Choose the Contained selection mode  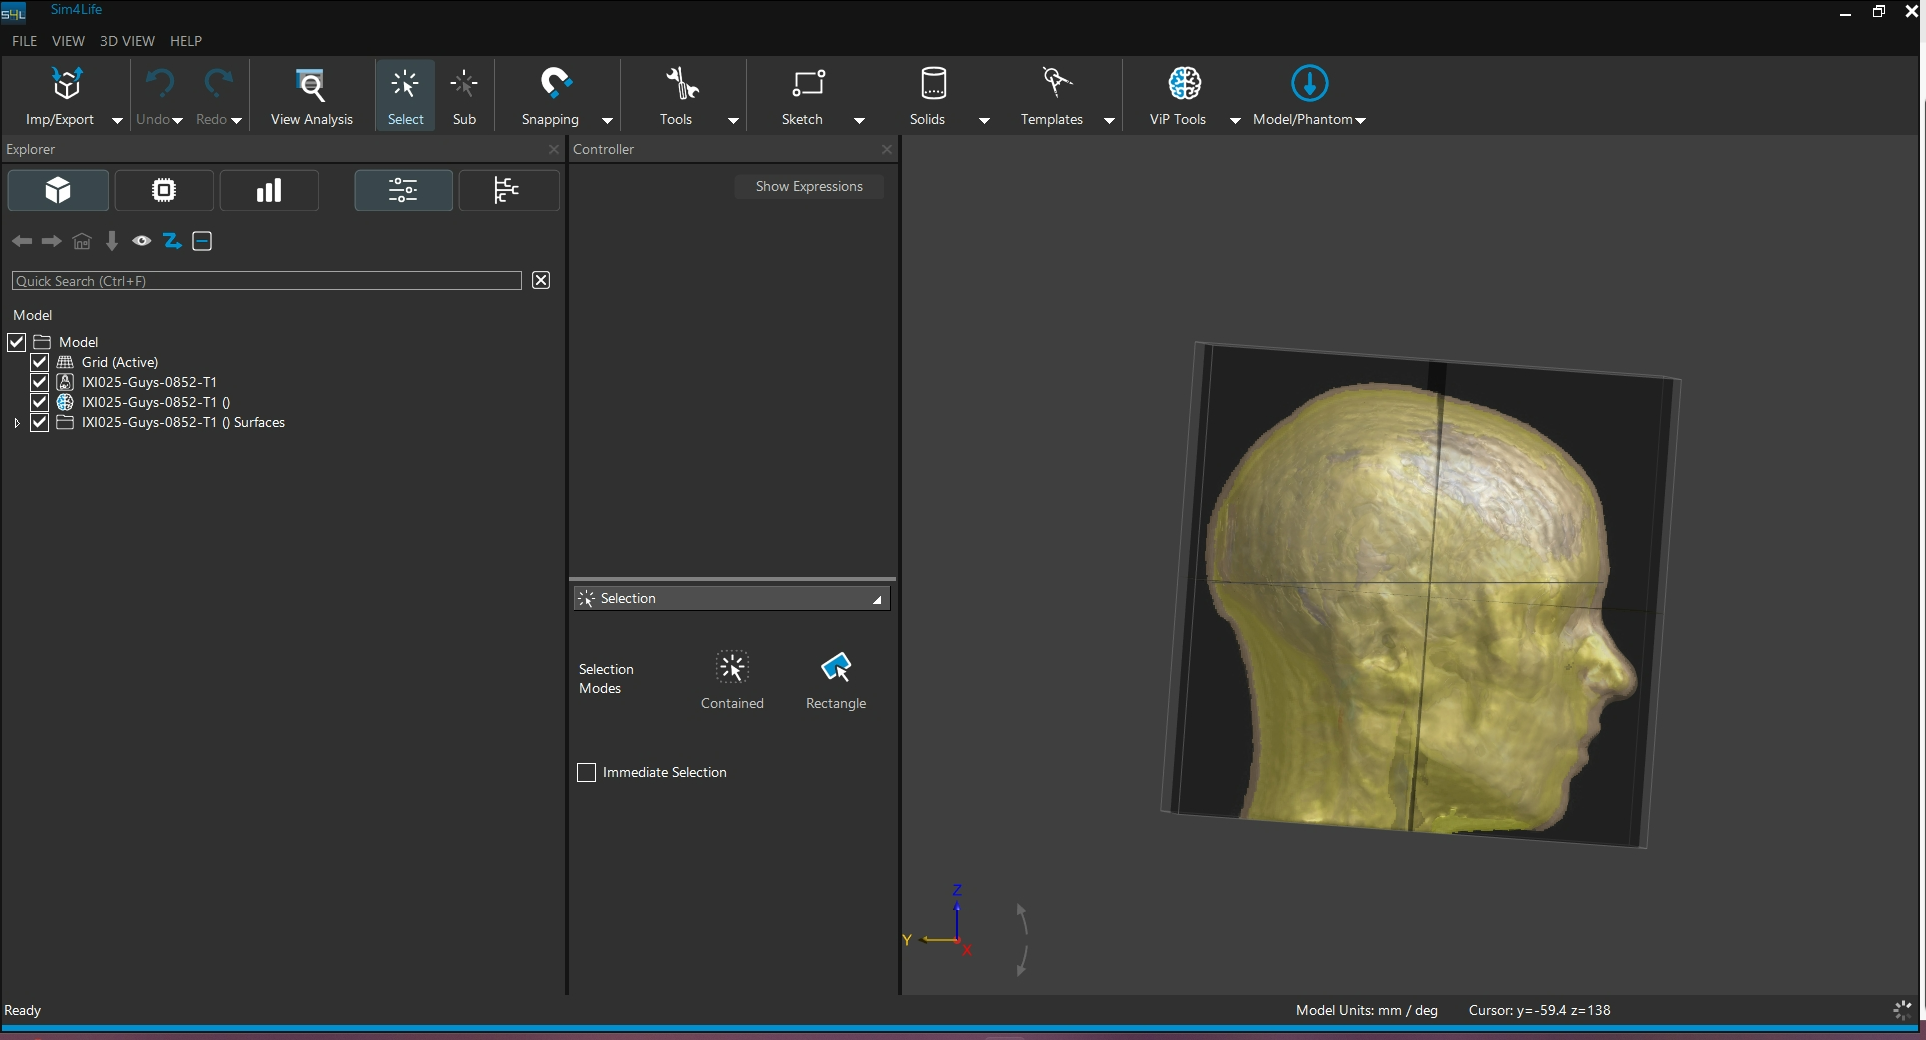[732, 668]
